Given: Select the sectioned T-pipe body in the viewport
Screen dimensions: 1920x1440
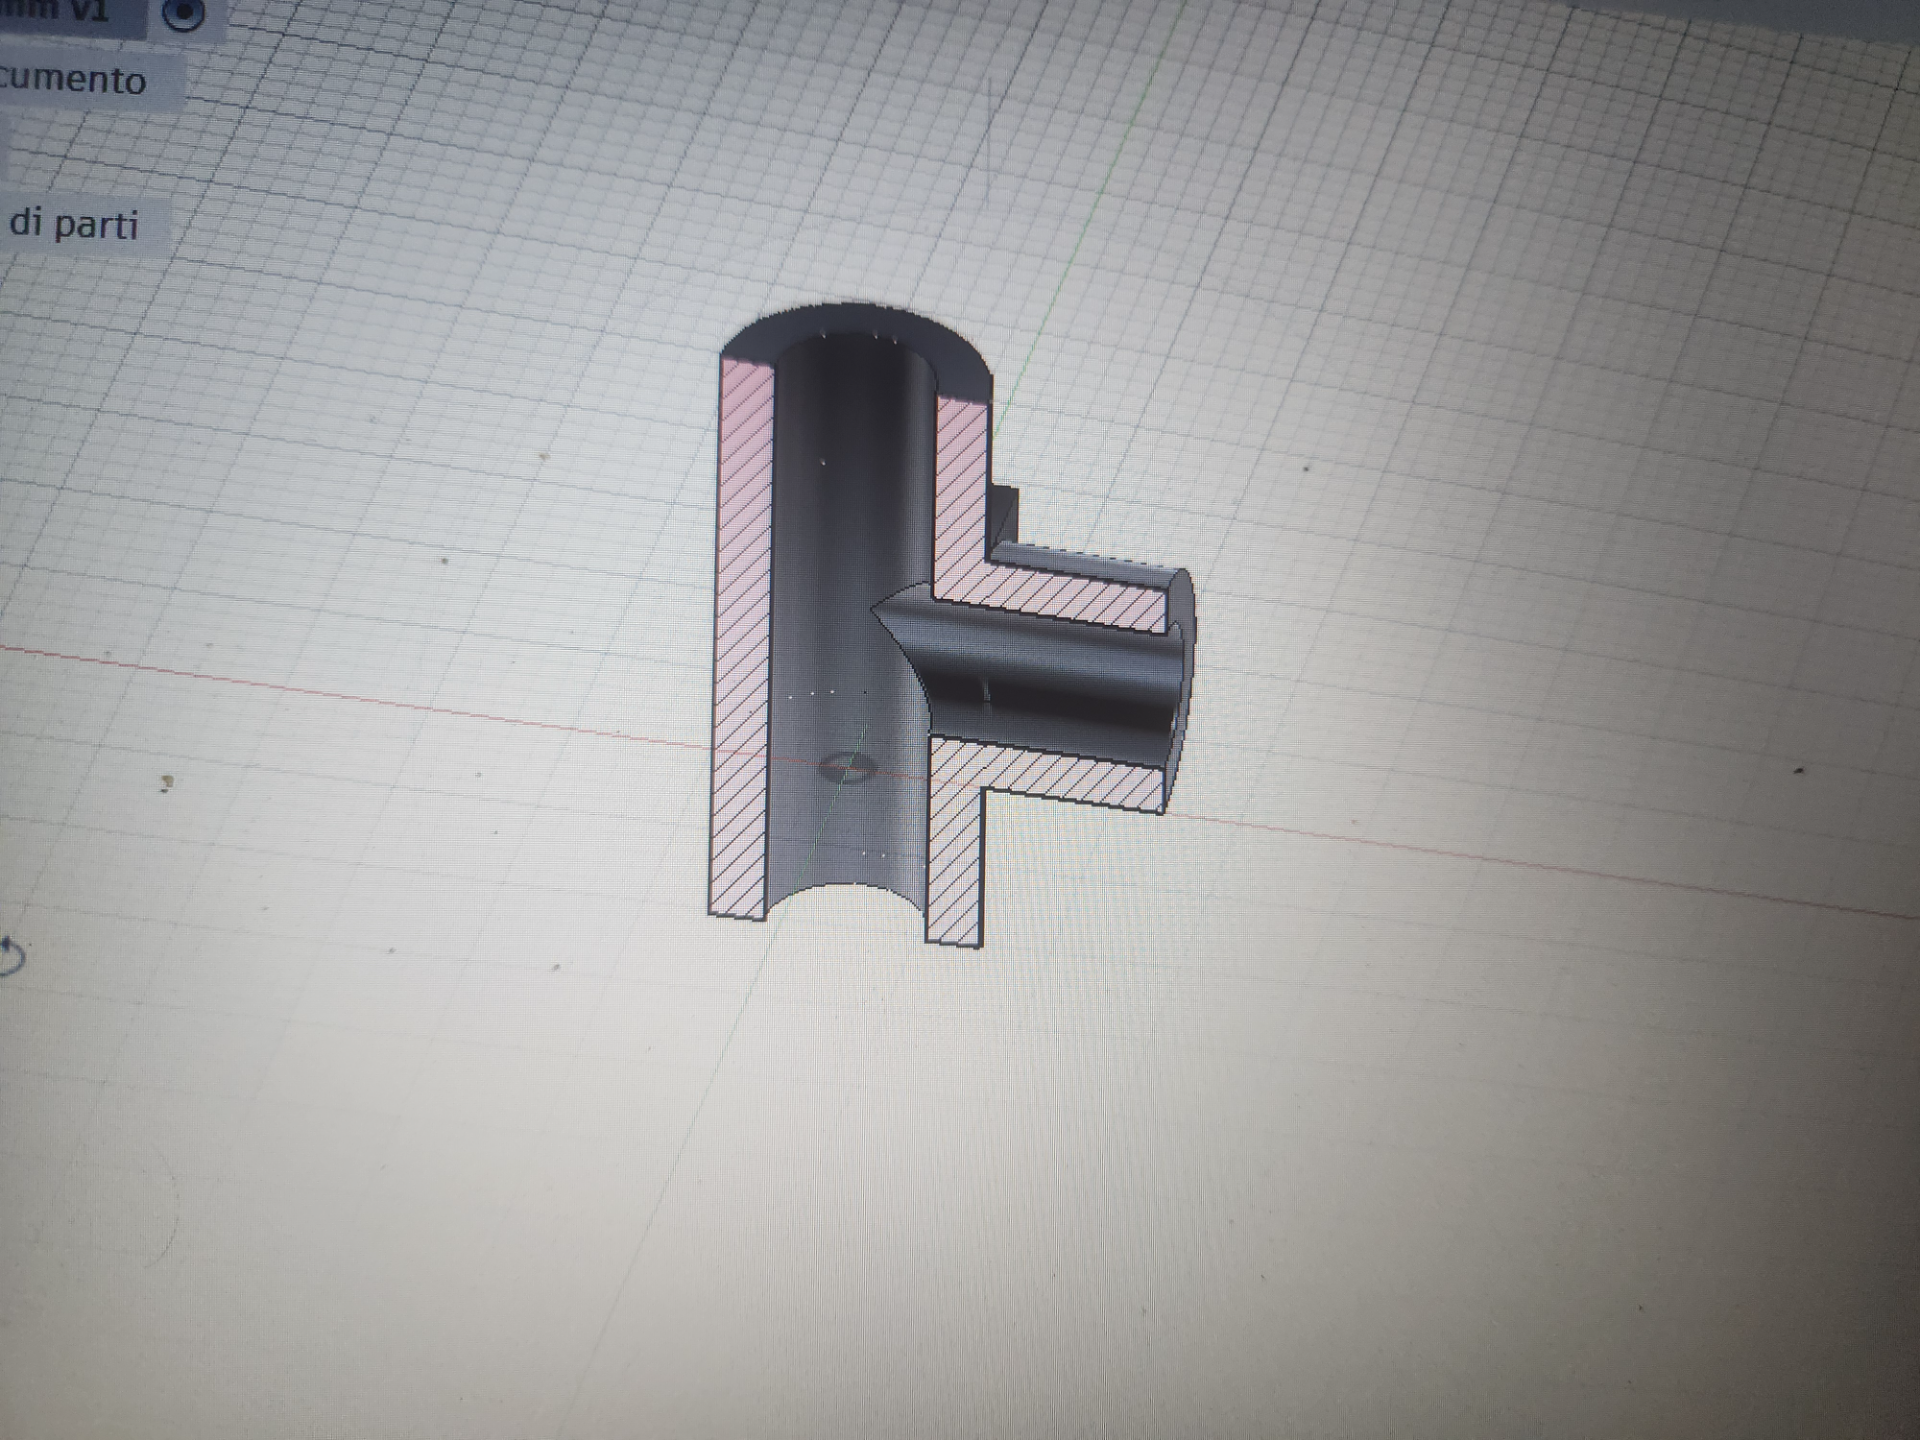Looking at the screenshot, I should (x=950, y=626).
